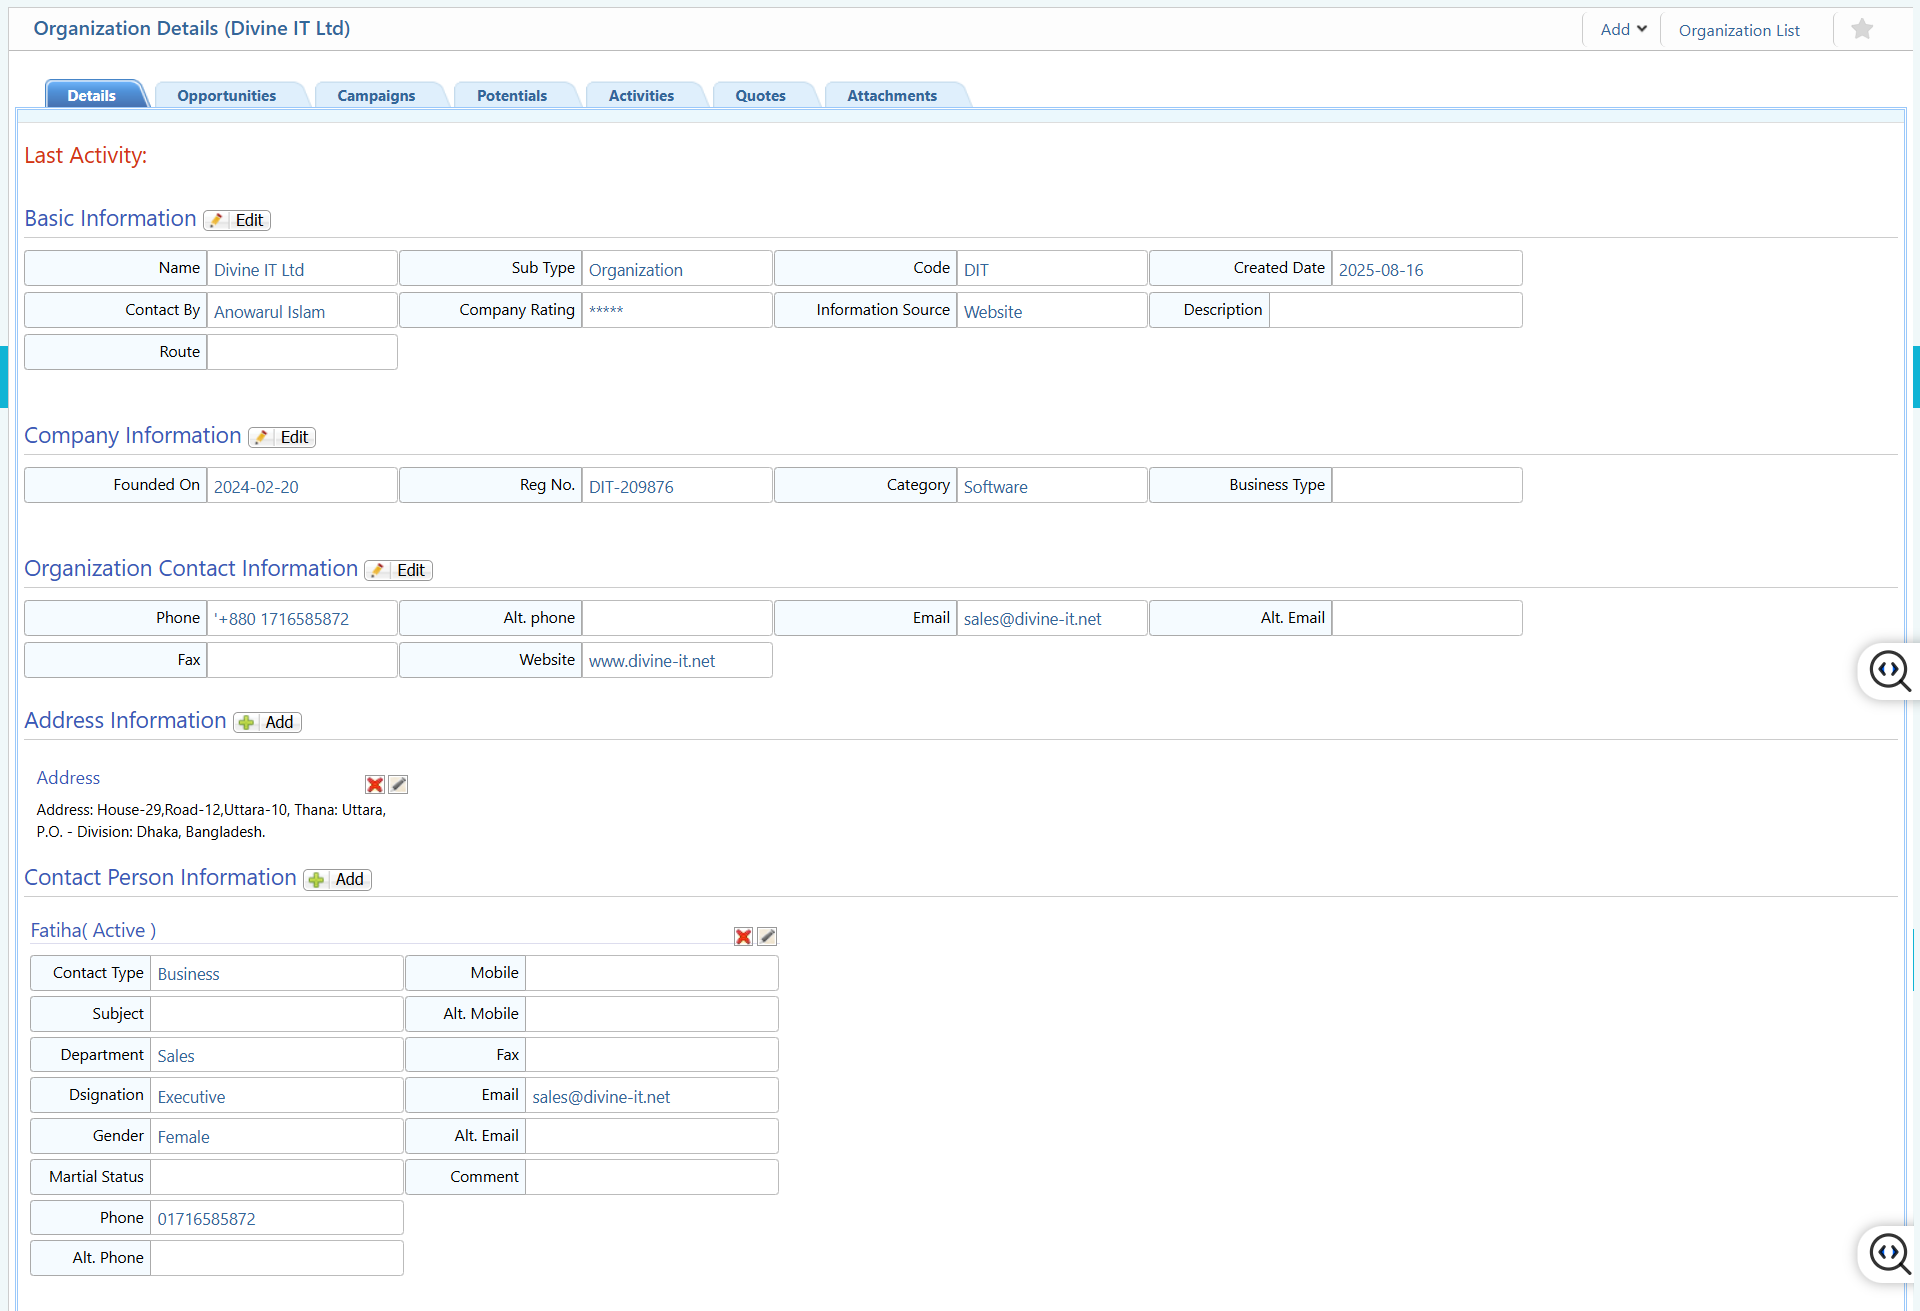Edit the Organization Contact Information section
This screenshot has height=1311, width=1920.
pos(398,570)
